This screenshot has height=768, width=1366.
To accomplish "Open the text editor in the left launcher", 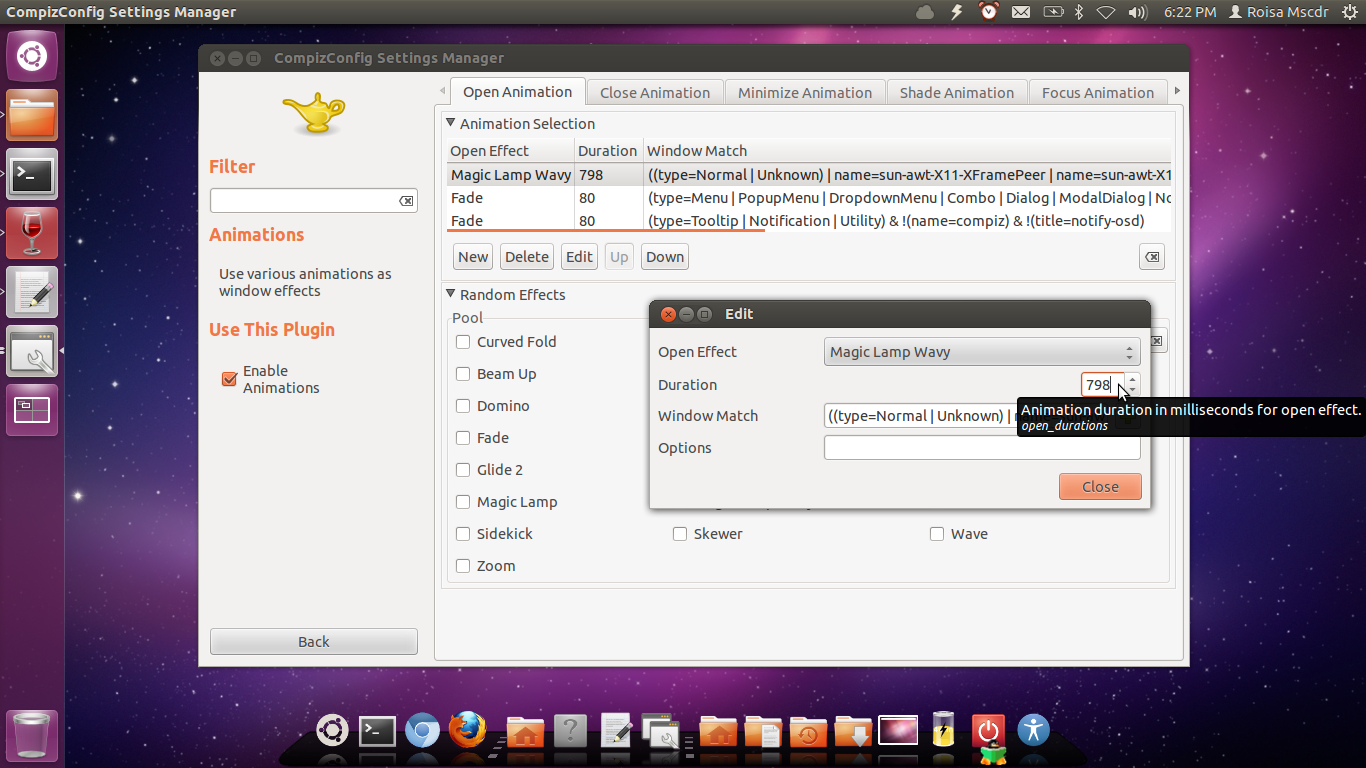I will pos(32,292).
